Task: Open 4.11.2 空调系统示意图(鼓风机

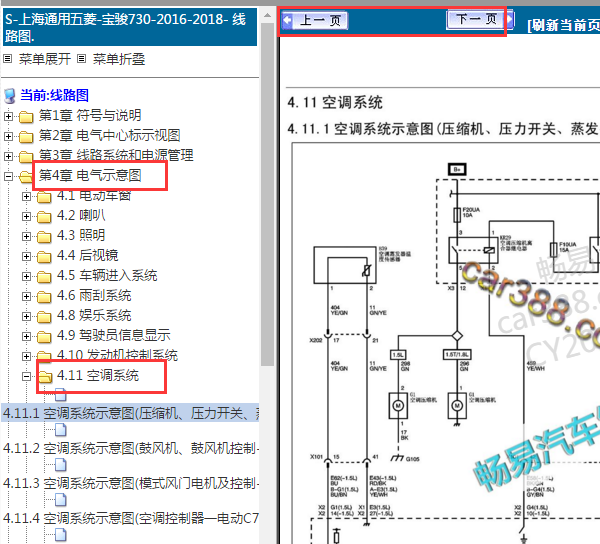Action: coord(130,448)
